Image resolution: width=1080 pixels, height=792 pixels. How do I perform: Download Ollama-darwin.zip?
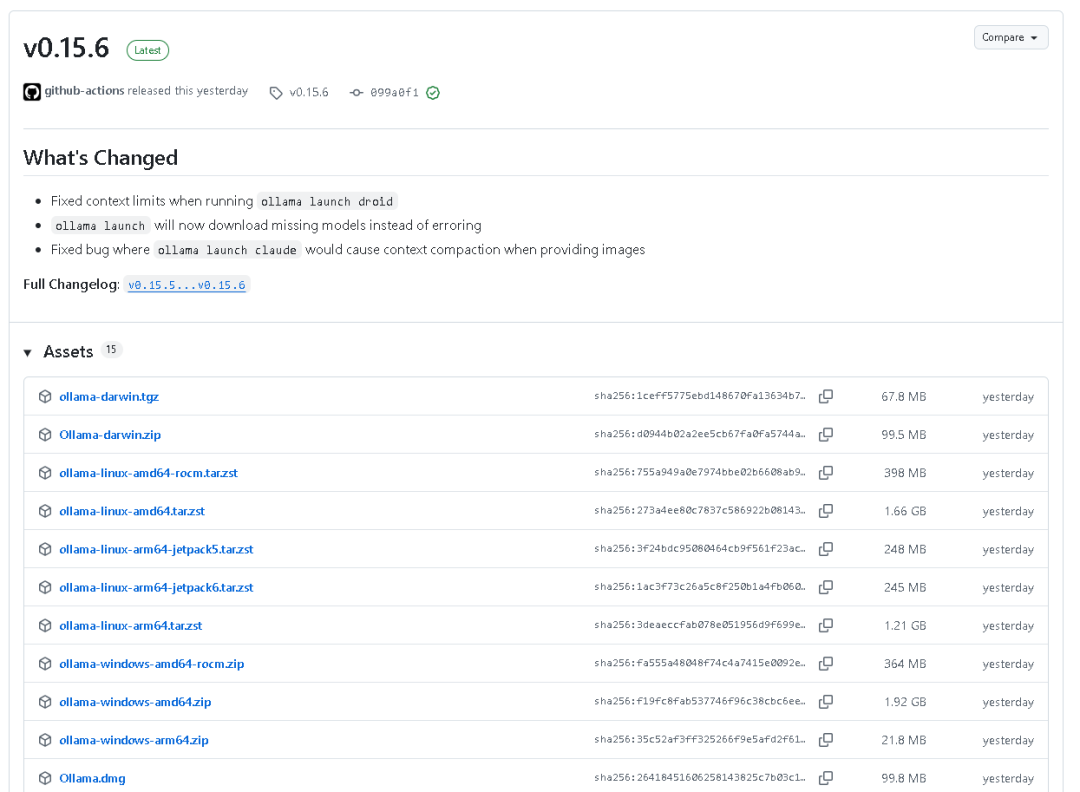tap(110, 435)
